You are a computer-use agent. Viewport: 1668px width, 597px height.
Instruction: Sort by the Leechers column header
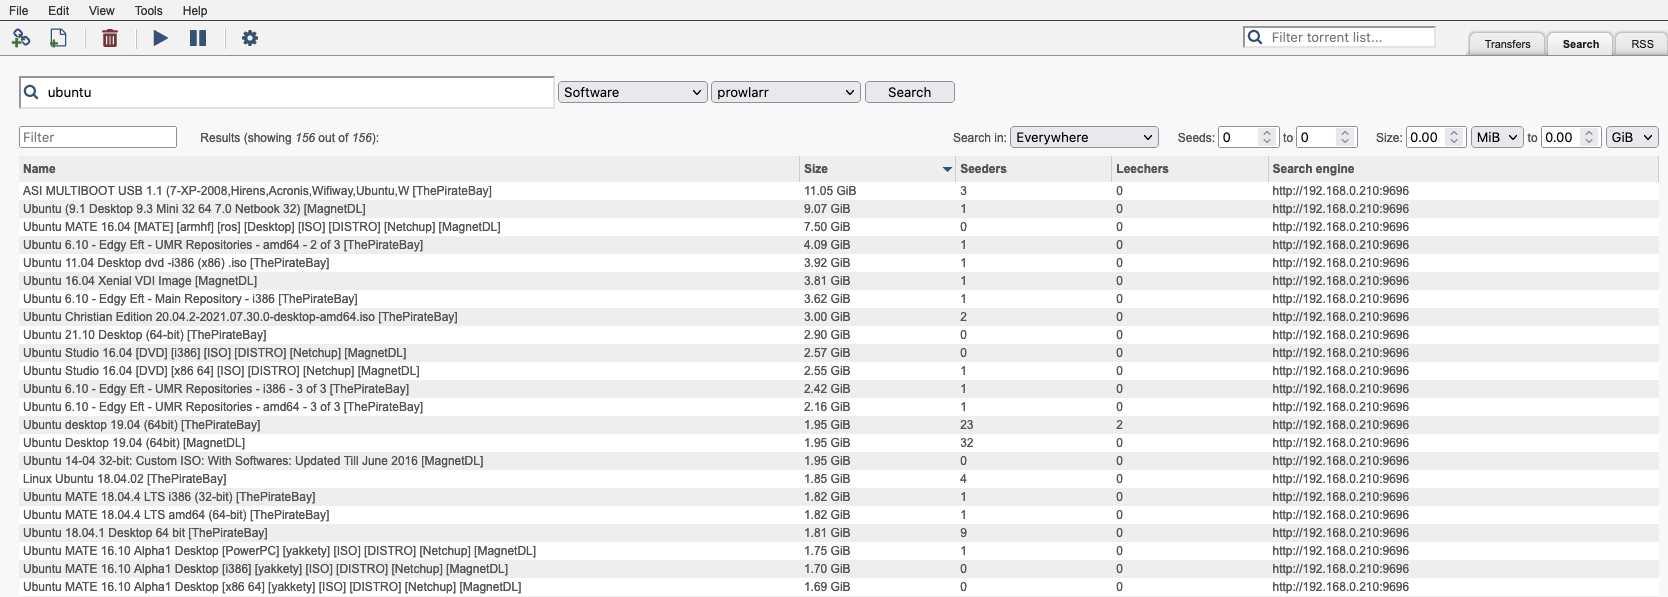pos(1189,169)
